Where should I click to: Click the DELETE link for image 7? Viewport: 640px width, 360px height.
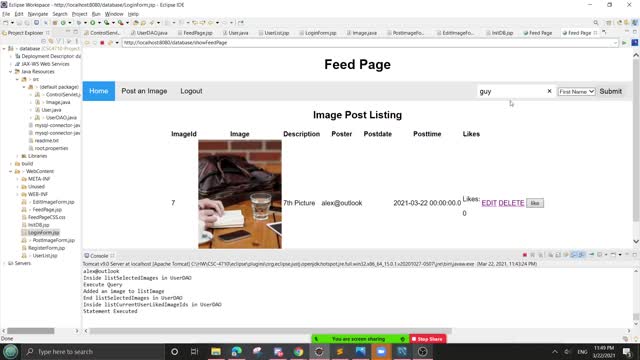pos(511,203)
